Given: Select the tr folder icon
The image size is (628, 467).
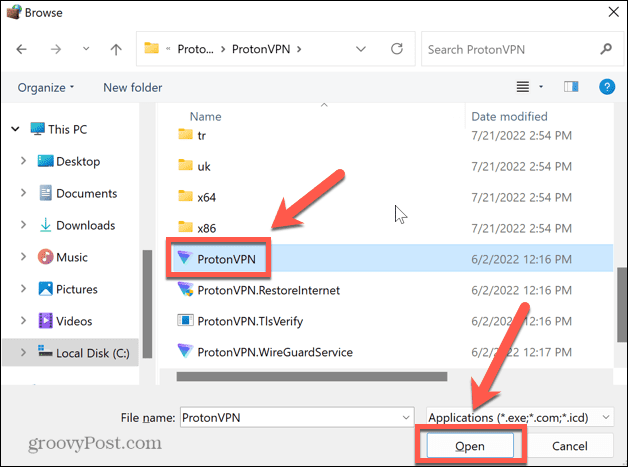Looking at the screenshot, I should 185,134.
